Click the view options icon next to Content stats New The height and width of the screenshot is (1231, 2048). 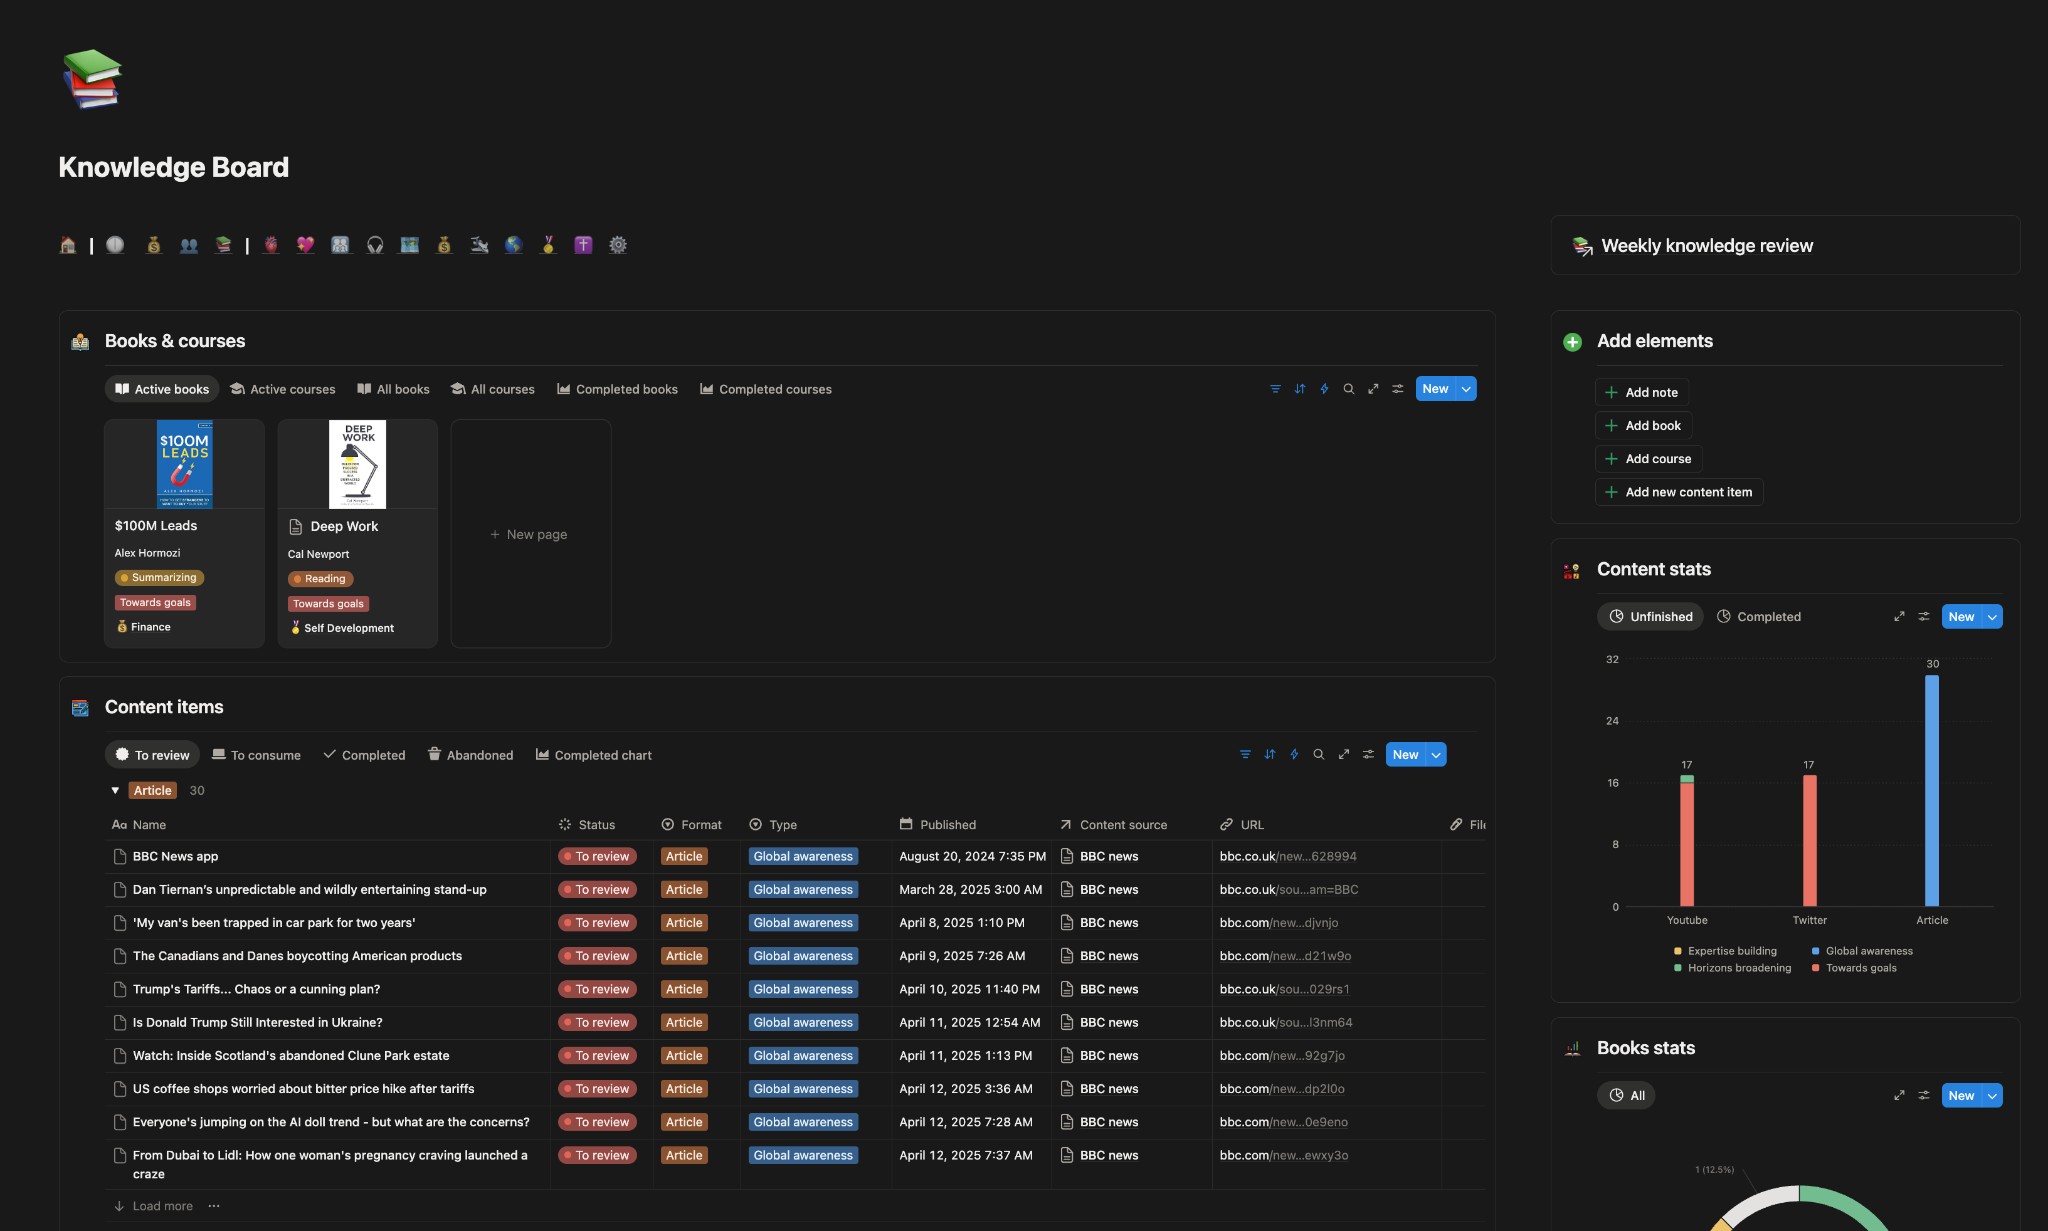click(1925, 616)
